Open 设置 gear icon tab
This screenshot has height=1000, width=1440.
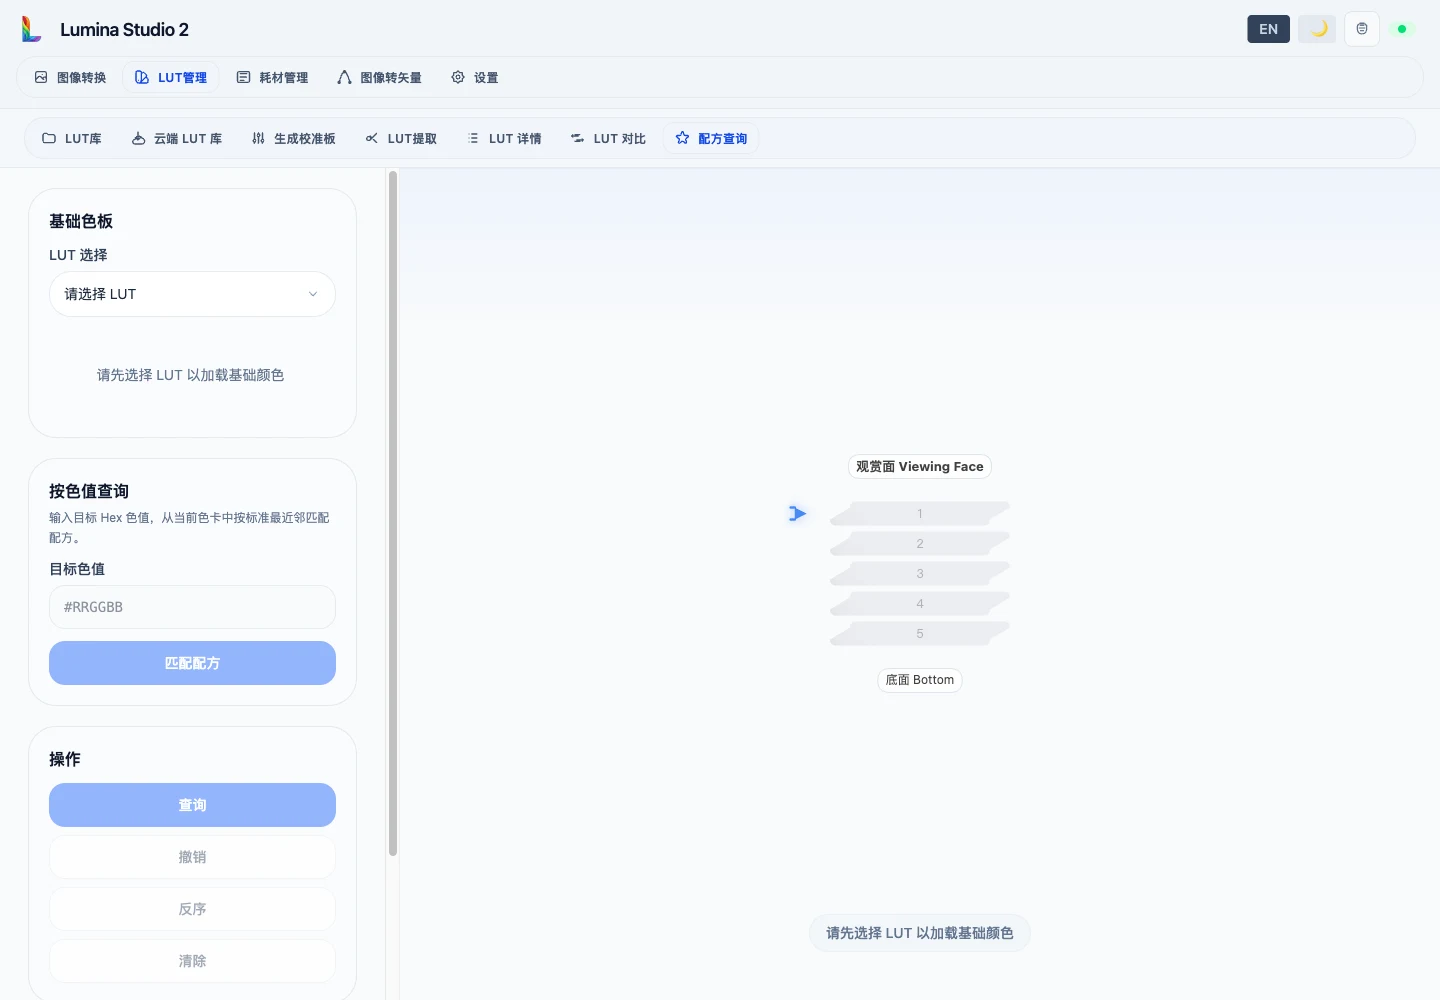pos(458,77)
